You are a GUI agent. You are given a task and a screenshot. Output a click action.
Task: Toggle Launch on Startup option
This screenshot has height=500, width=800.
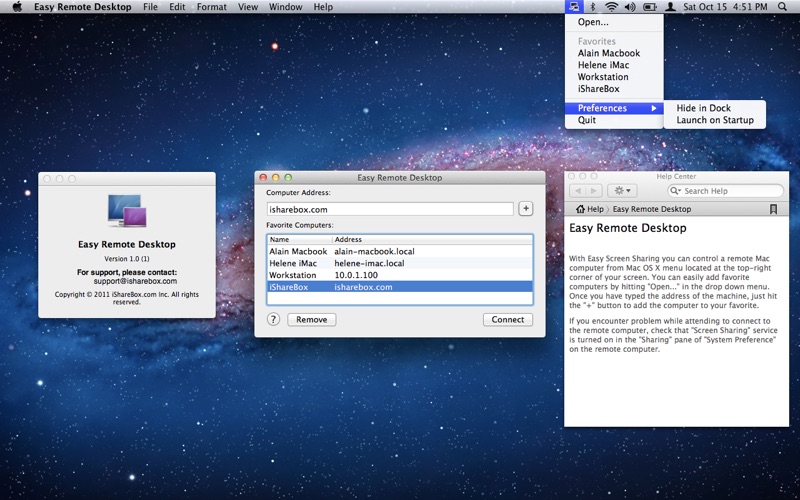[714, 120]
